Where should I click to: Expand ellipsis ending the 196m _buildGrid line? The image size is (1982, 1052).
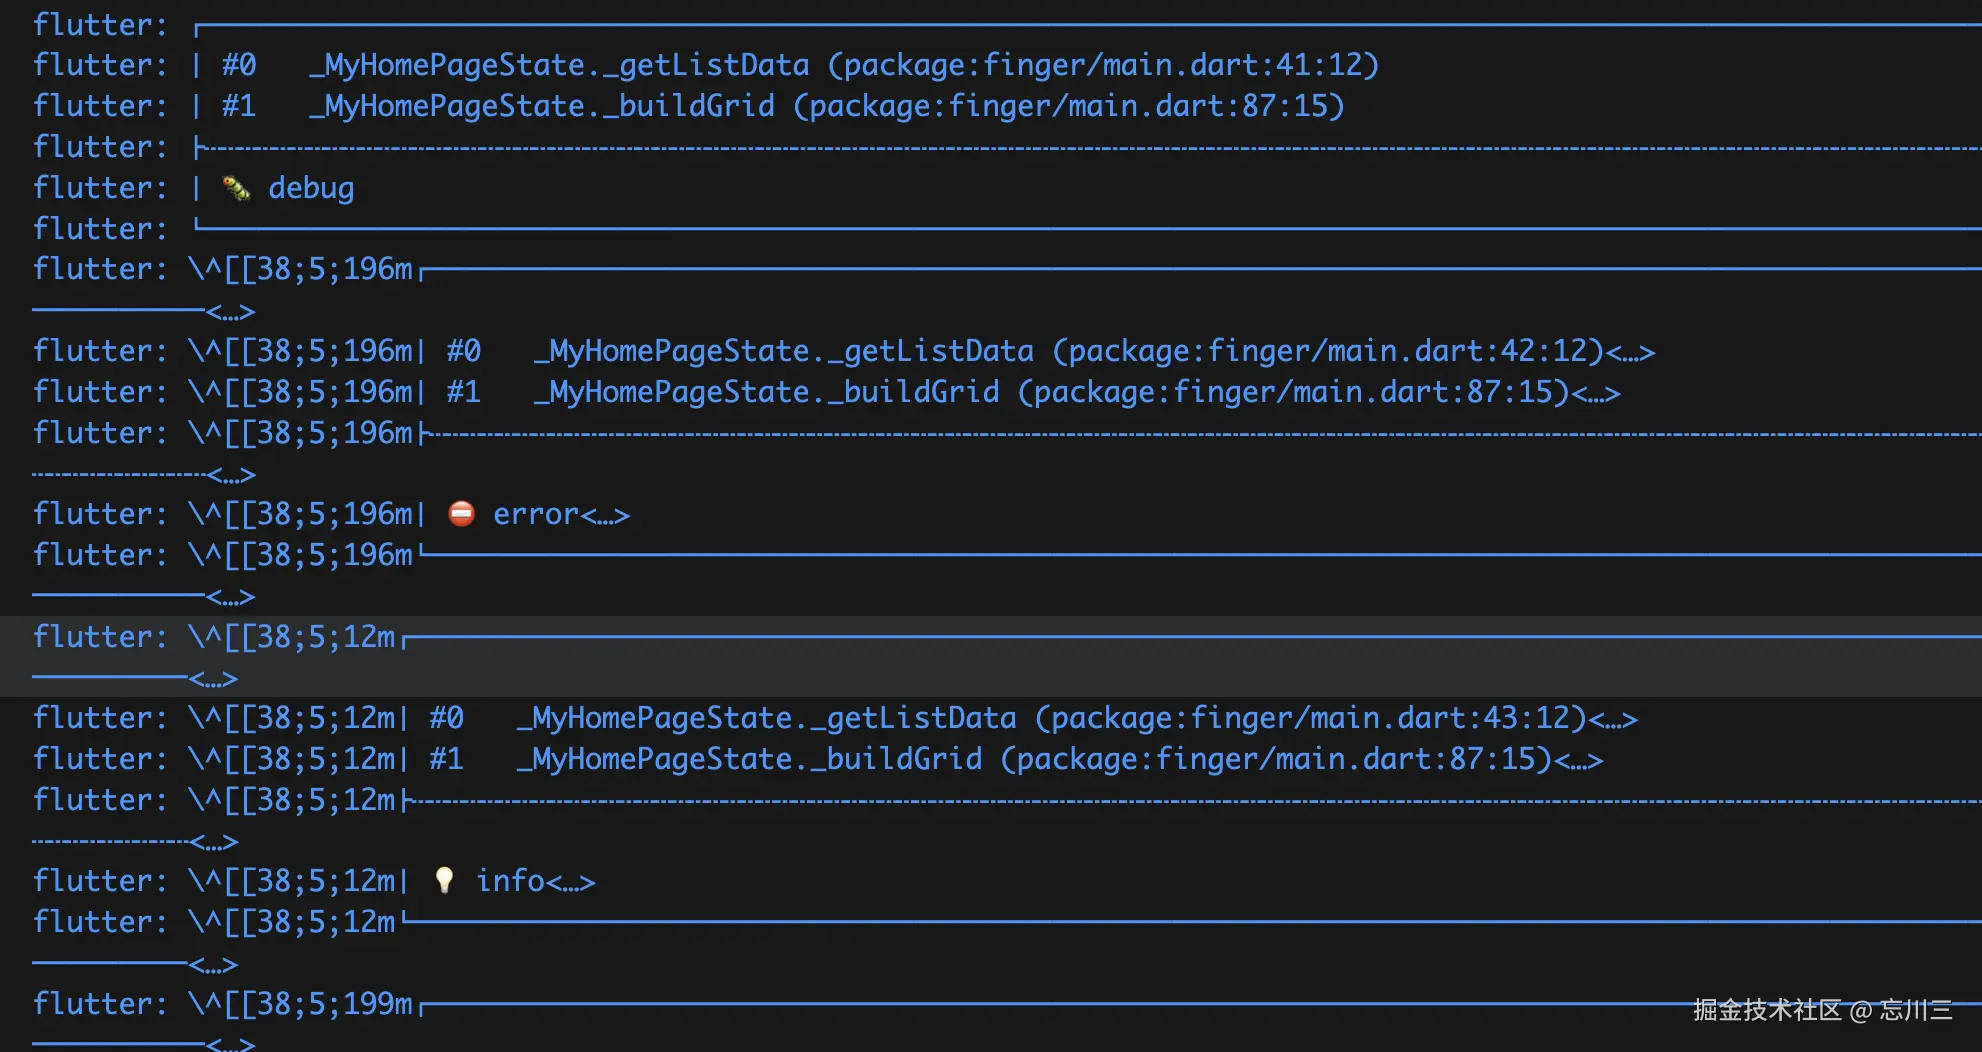(x=1596, y=394)
